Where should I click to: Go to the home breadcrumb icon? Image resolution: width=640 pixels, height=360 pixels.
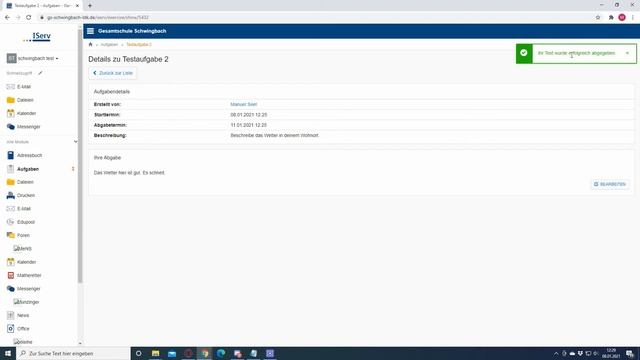[91, 44]
